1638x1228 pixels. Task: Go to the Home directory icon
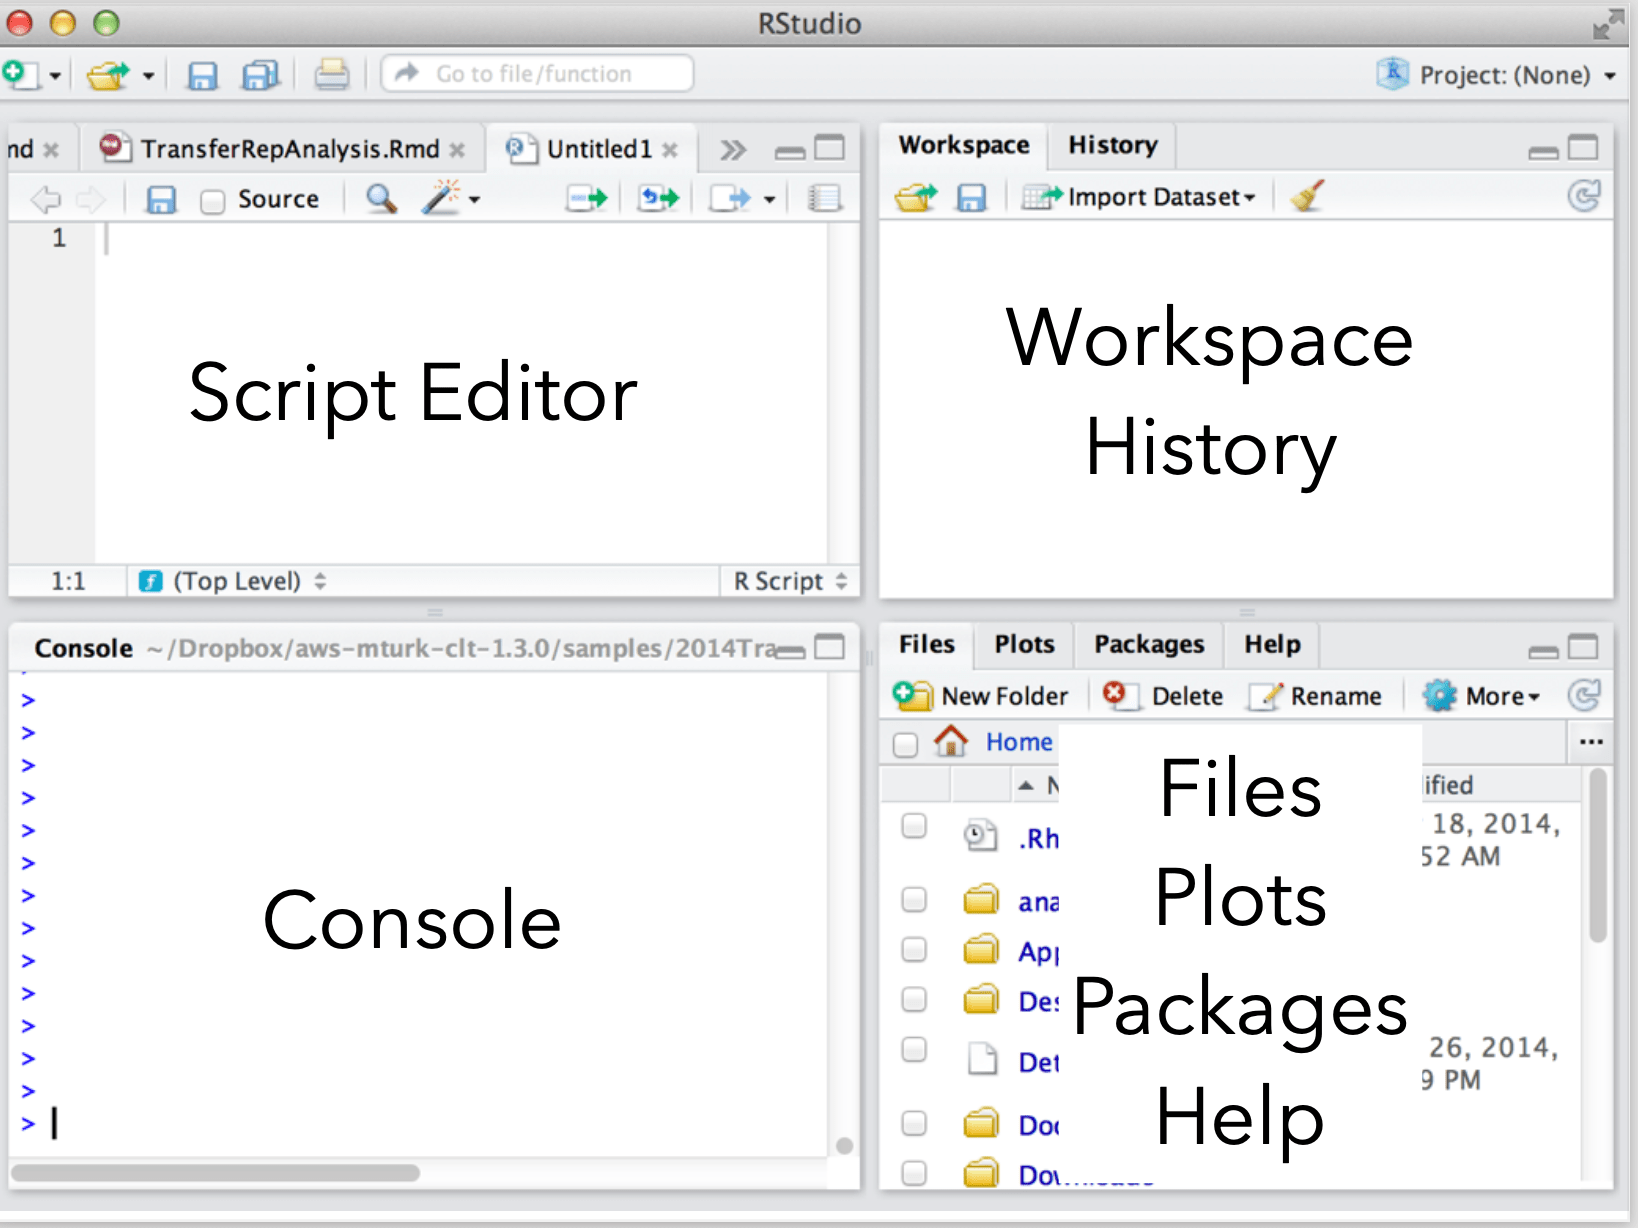pos(951,741)
